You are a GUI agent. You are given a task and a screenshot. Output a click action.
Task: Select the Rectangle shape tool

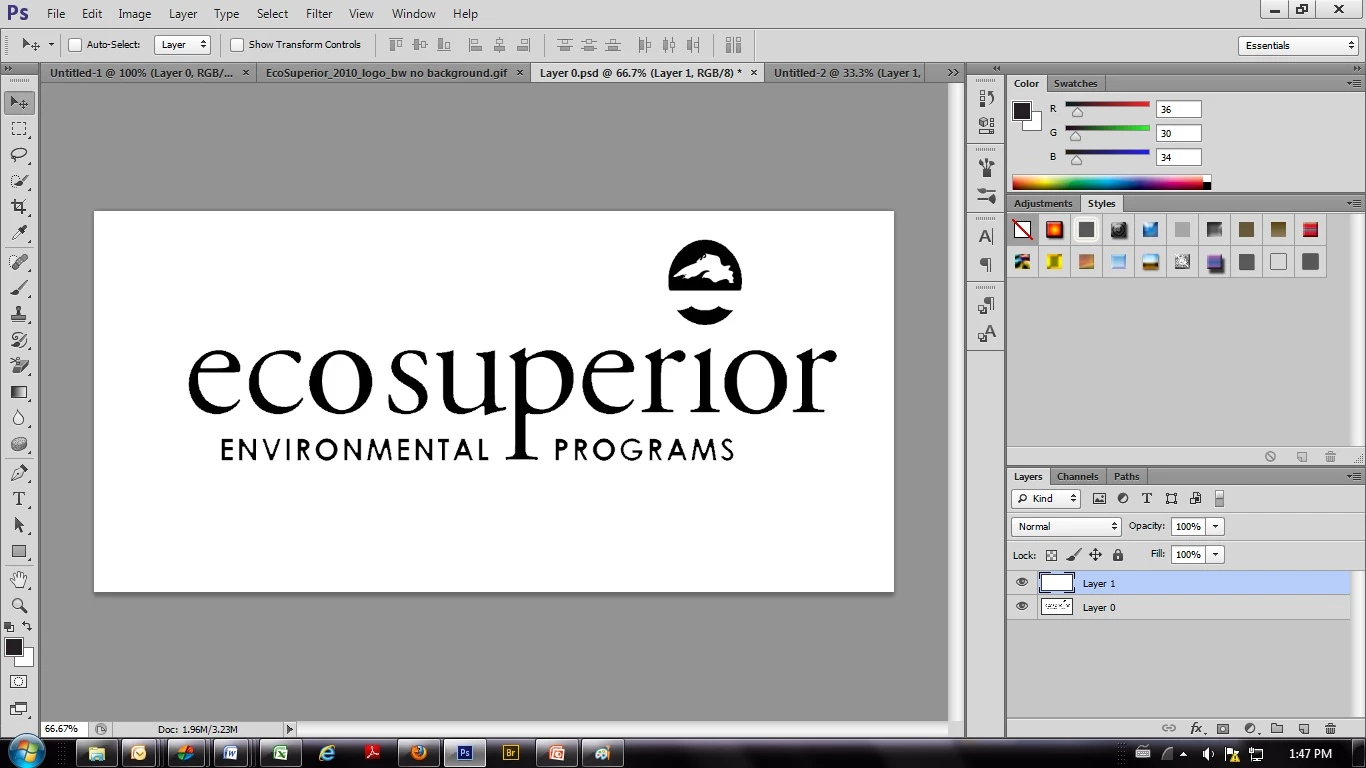tap(19, 551)
